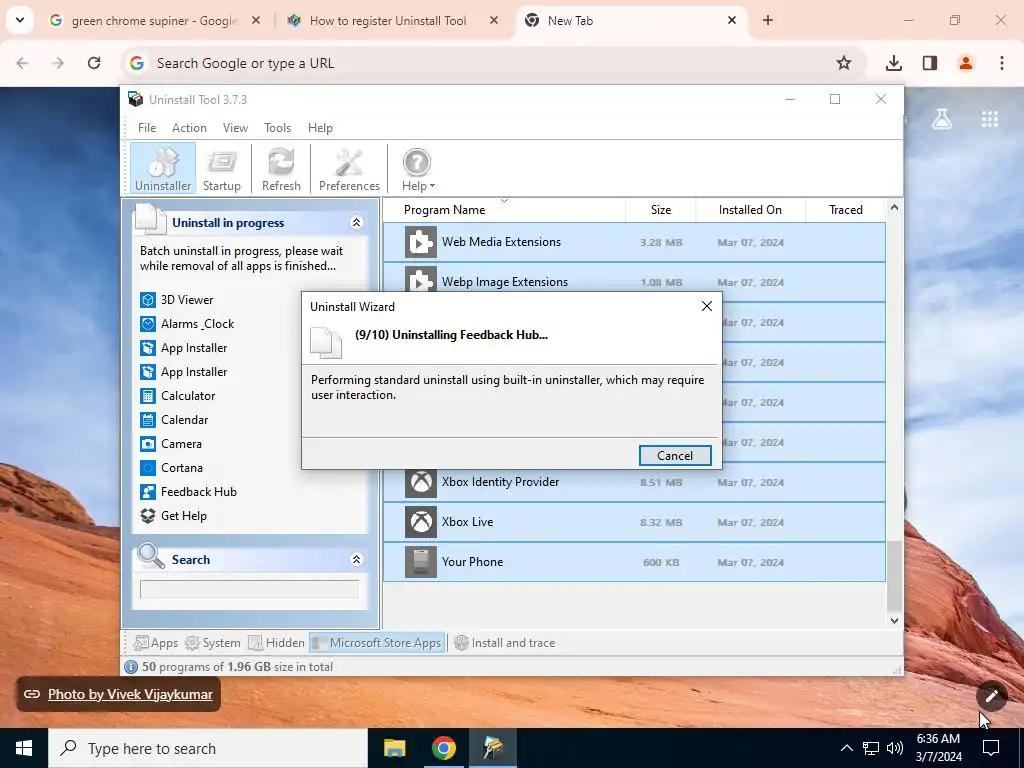The width and height of the screenshot is (1024, 768).
Task: Open the Help toolbar dropdown
Action: pyautogui.click(x=417, y=169)
